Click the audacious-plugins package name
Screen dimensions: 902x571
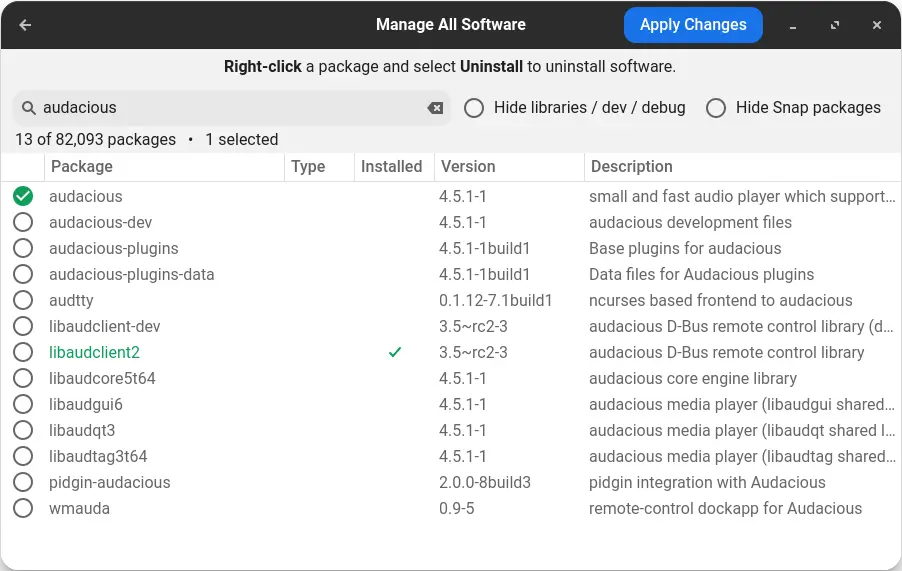click(114, 248)
